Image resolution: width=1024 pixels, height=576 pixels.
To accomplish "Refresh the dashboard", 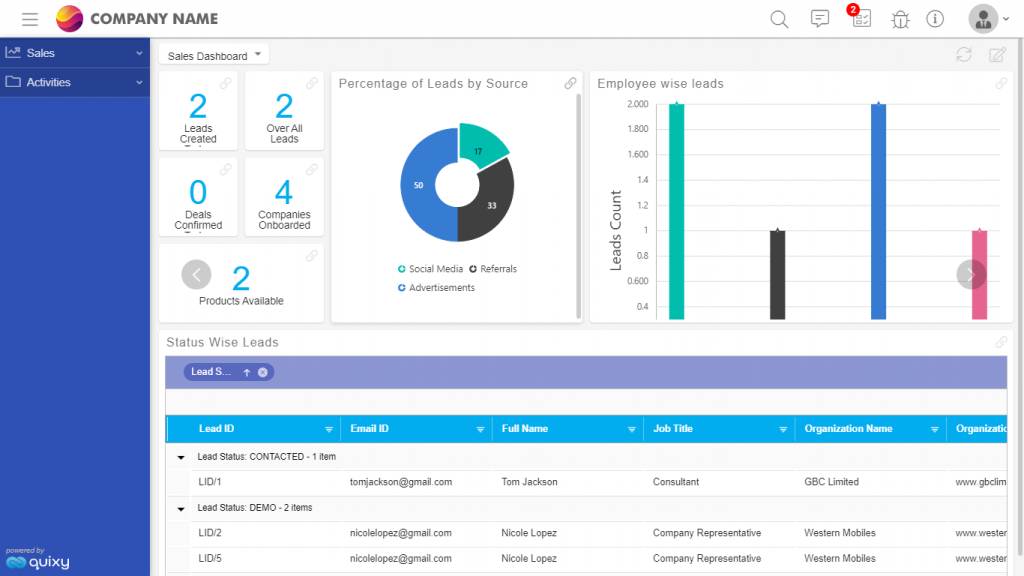I will (x=964, y=55).
